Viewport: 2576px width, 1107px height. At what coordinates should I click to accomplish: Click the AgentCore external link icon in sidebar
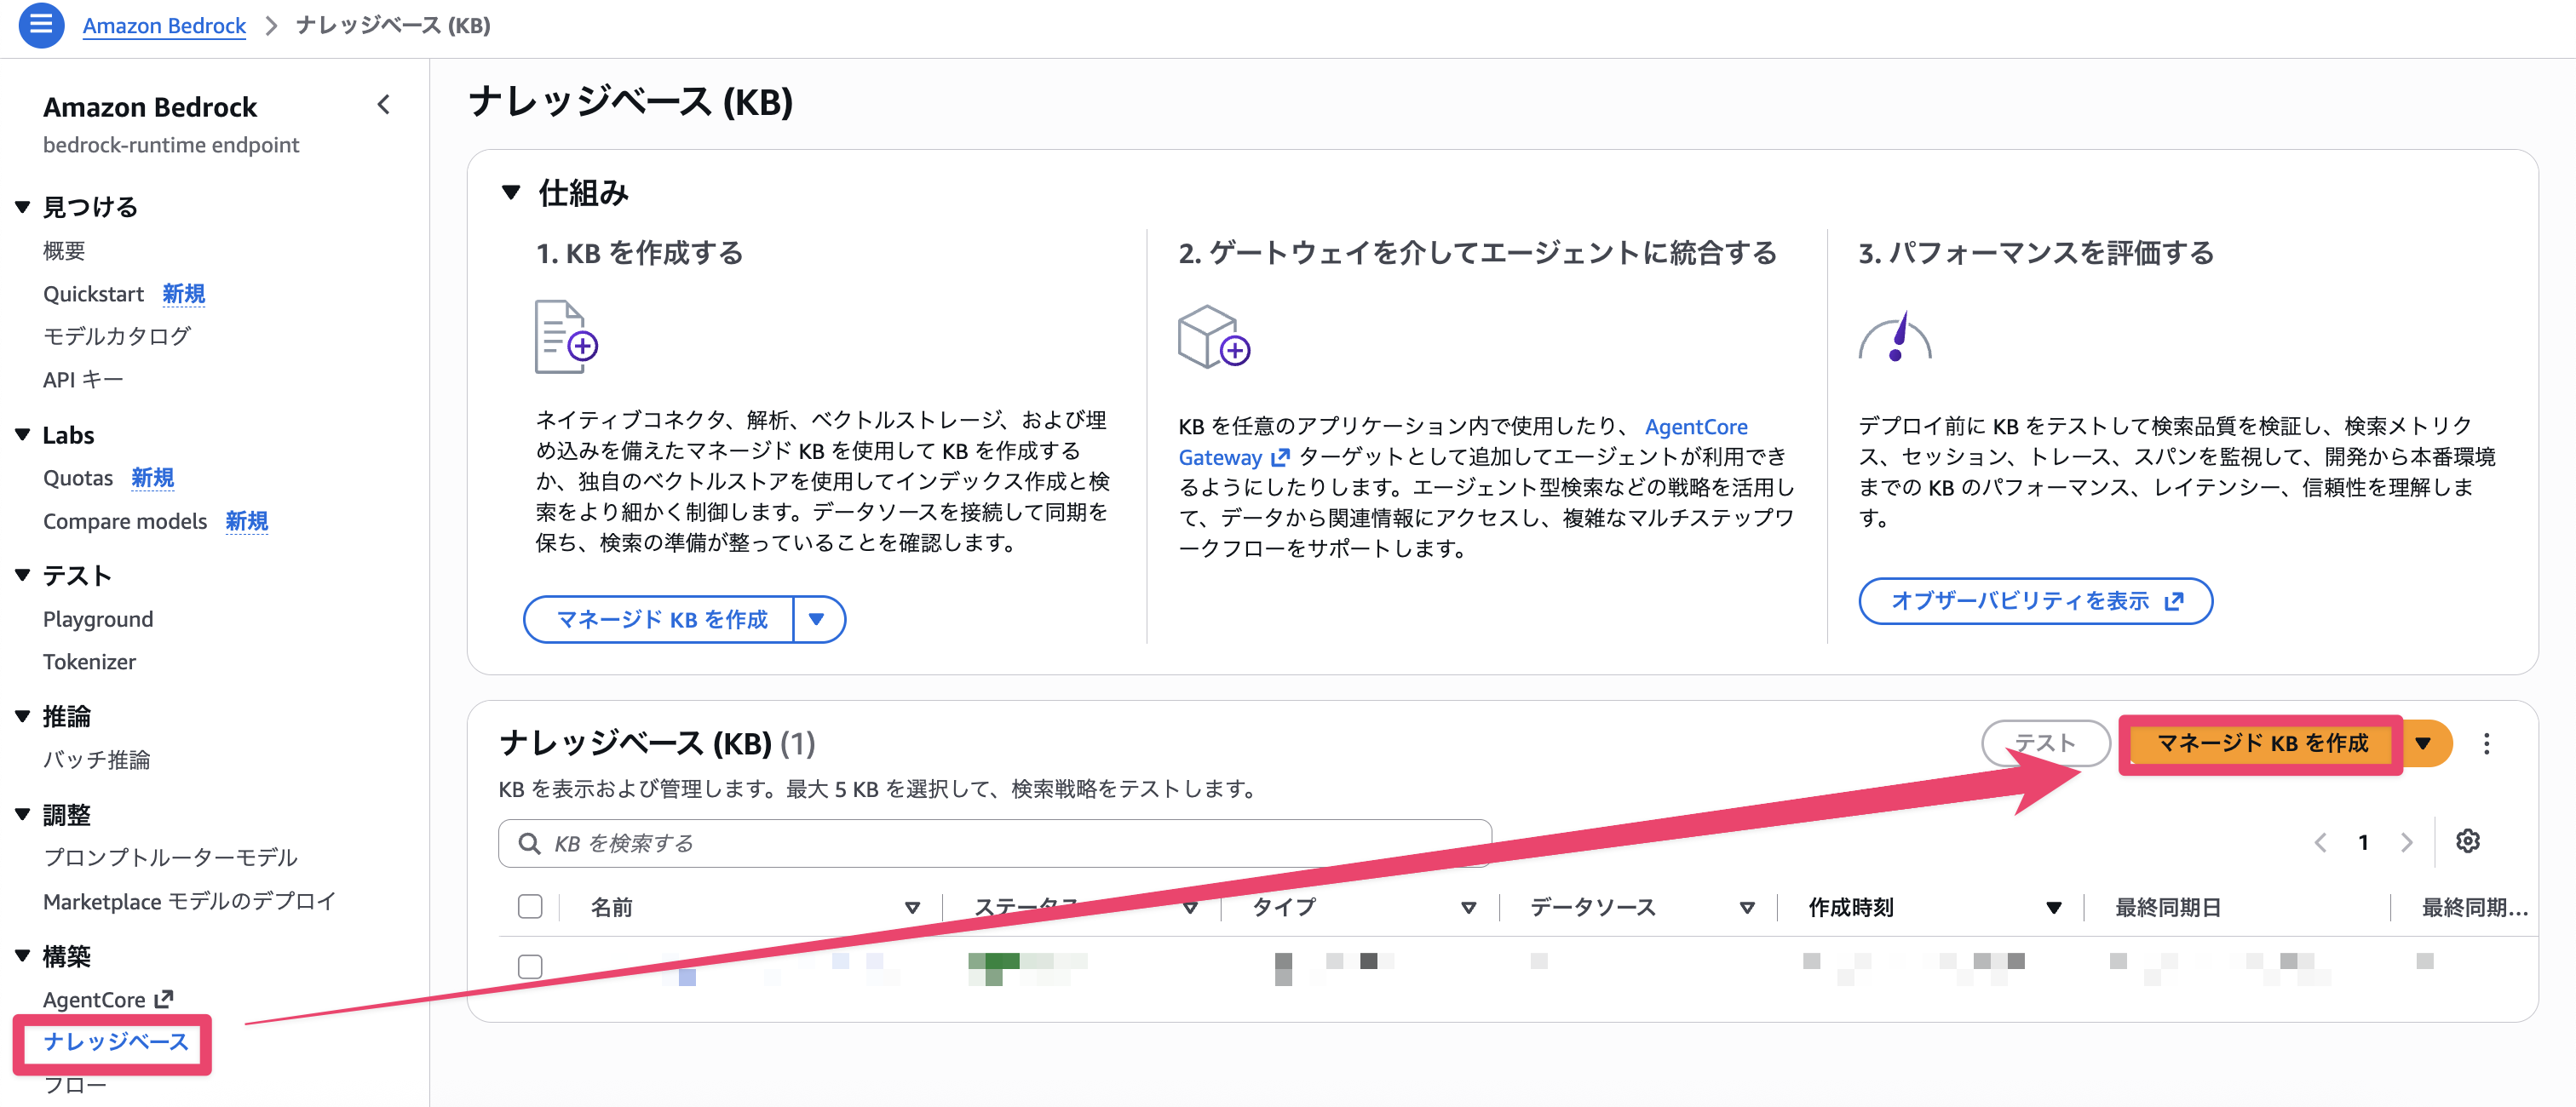point(164,999)
